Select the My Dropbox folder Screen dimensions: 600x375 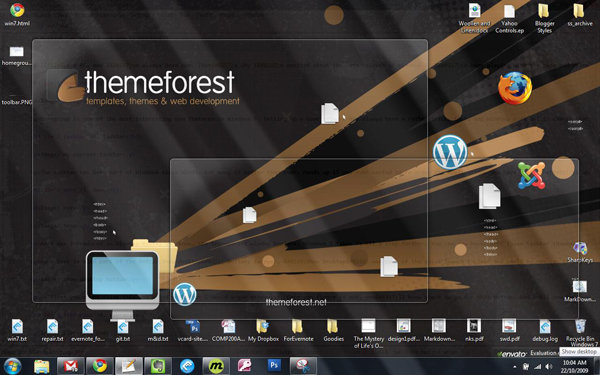263,331
